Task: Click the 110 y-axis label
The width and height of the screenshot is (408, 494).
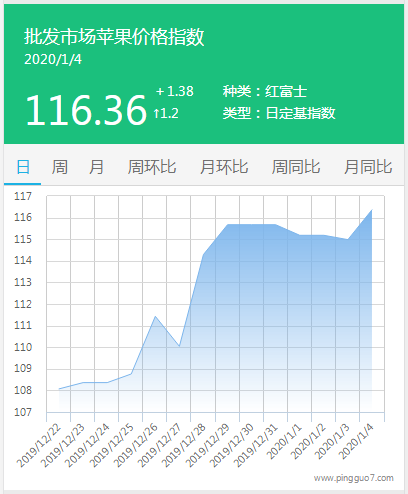Action: tap(23, 347)
